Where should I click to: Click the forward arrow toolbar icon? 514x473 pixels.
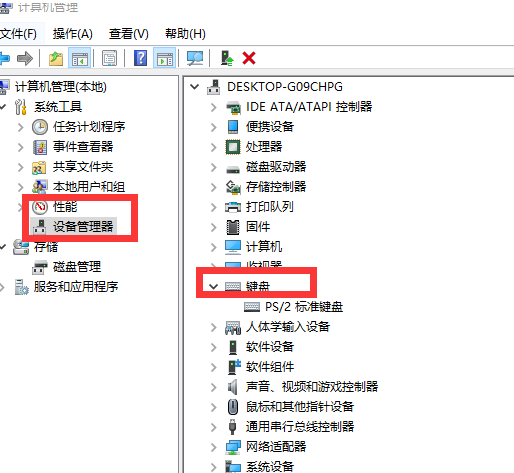click(x=25, y=58)
